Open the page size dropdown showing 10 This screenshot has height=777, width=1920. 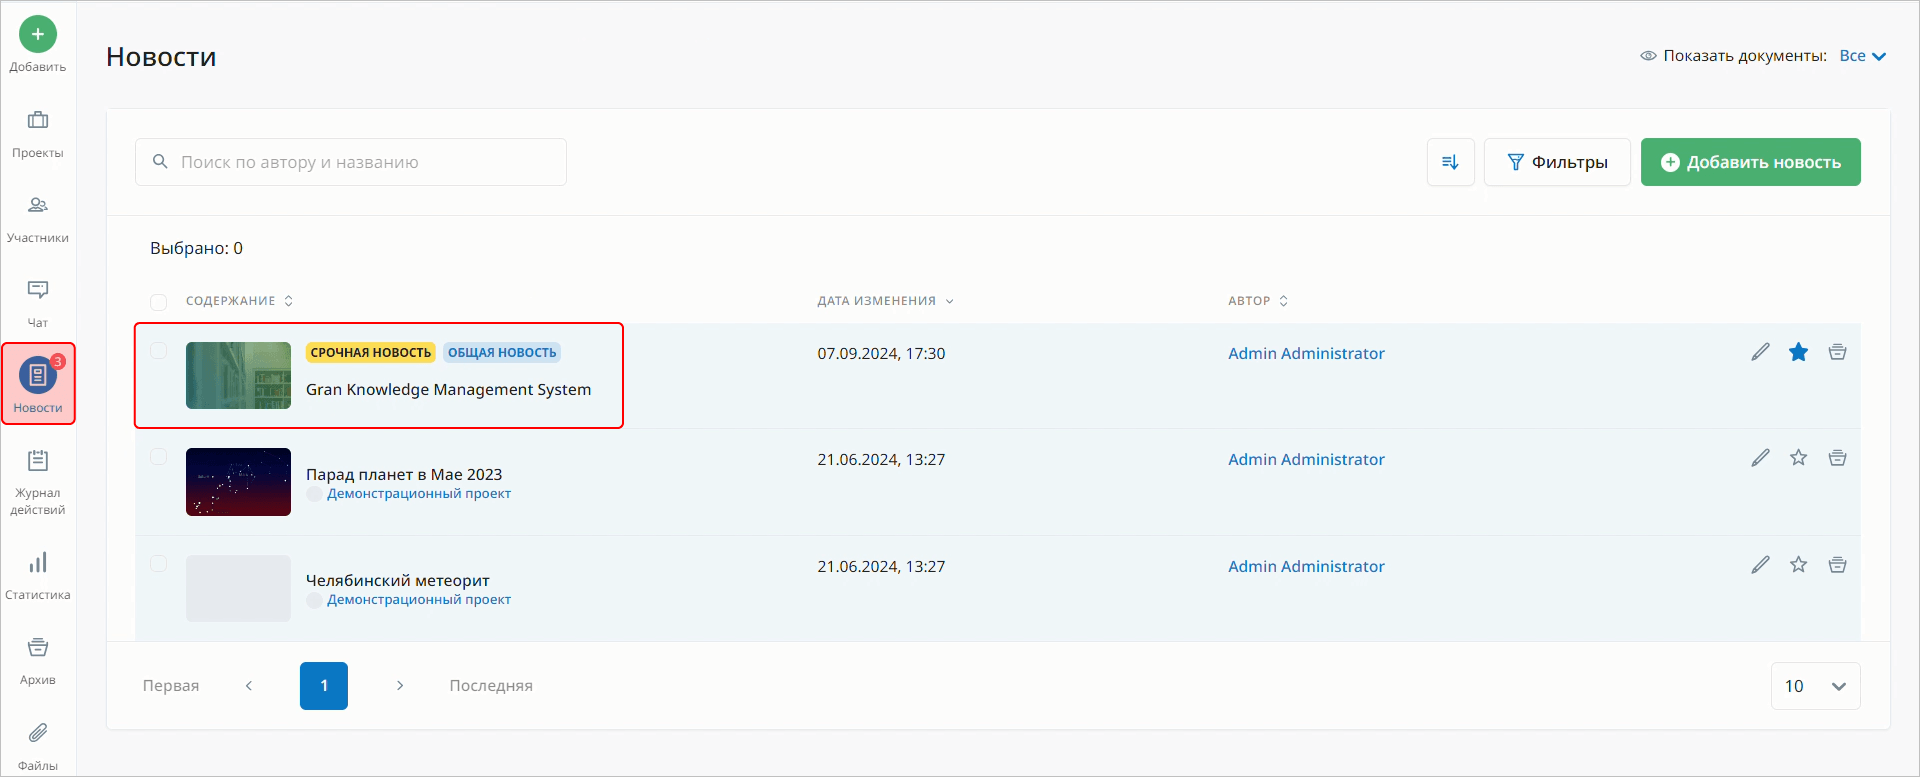click(x=1815, y=686)
